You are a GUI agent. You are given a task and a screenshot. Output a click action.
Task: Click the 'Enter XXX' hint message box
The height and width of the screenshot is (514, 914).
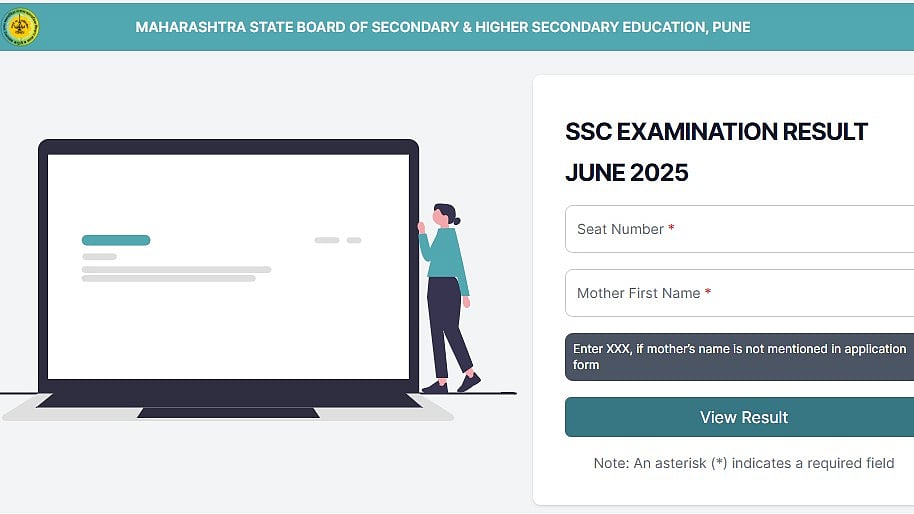click(739, 357)
